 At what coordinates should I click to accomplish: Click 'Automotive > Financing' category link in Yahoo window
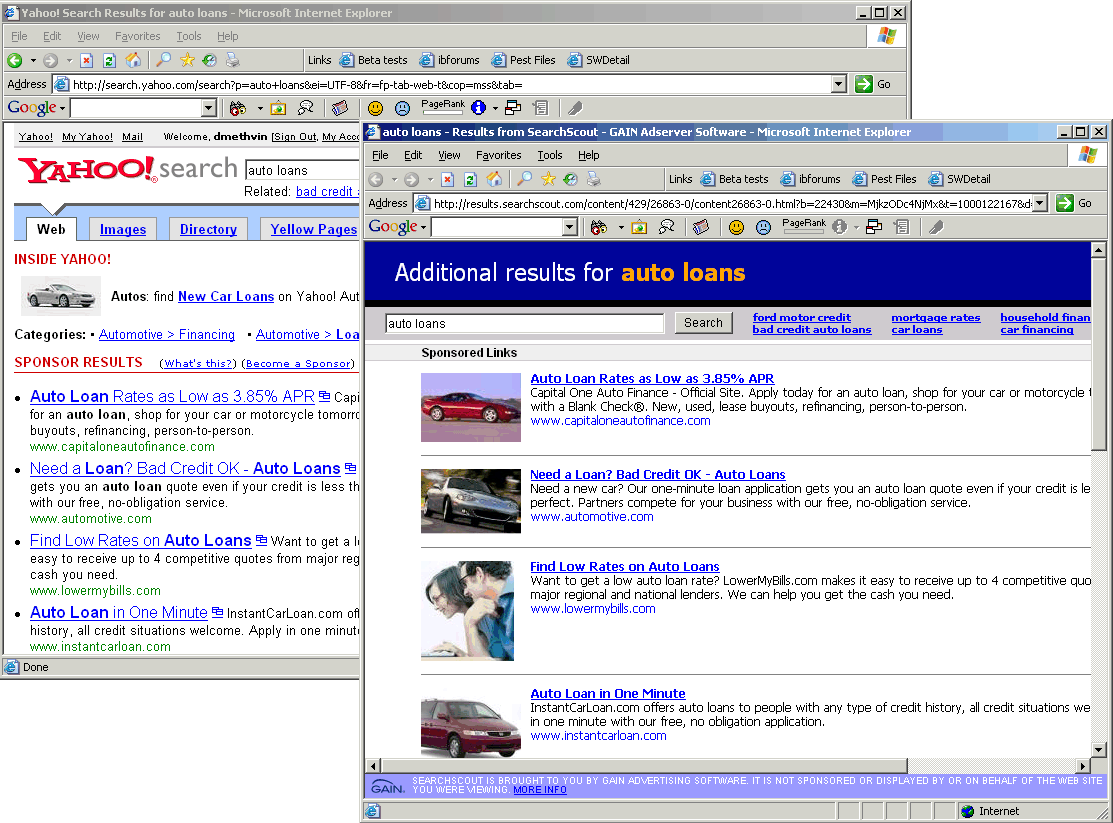(167, 334)
